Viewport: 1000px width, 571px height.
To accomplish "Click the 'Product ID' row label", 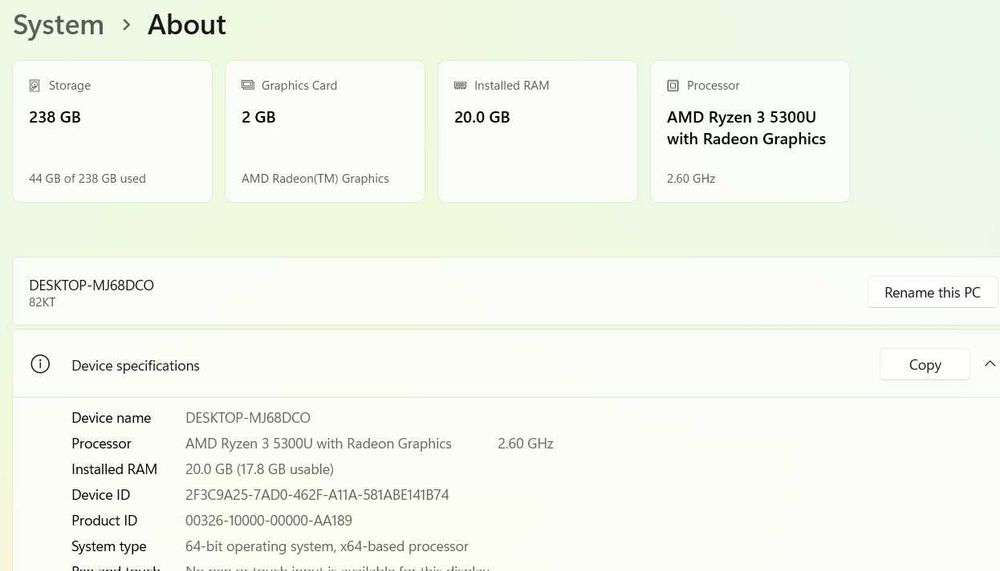I will [105, 521].
